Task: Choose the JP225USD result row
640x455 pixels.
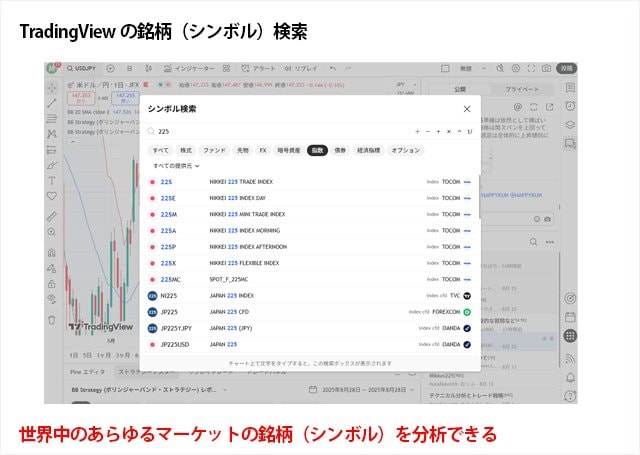Action: pos(310,345)
